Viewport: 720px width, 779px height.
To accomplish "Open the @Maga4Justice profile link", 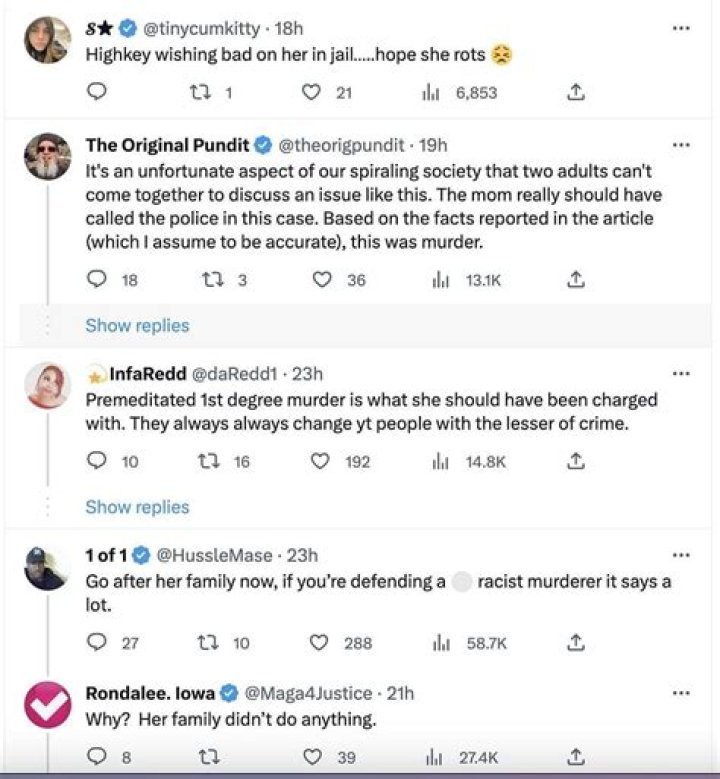I will 308,693.
